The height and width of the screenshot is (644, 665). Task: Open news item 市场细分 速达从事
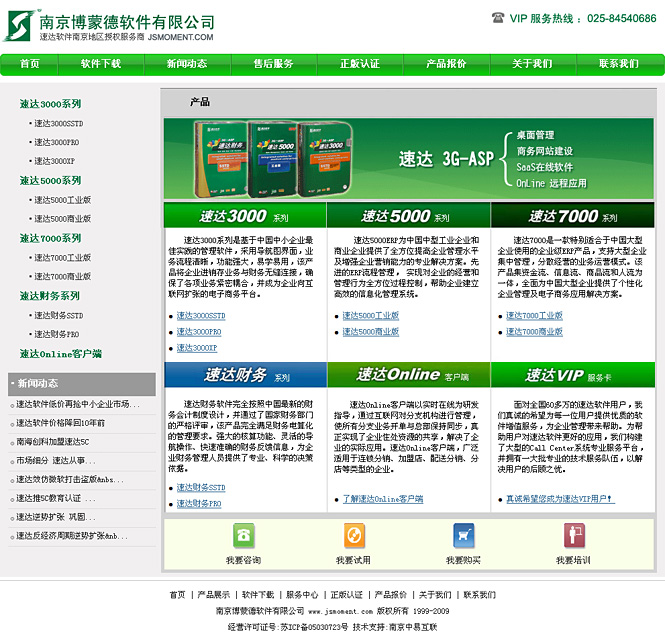tap(56, 461)
